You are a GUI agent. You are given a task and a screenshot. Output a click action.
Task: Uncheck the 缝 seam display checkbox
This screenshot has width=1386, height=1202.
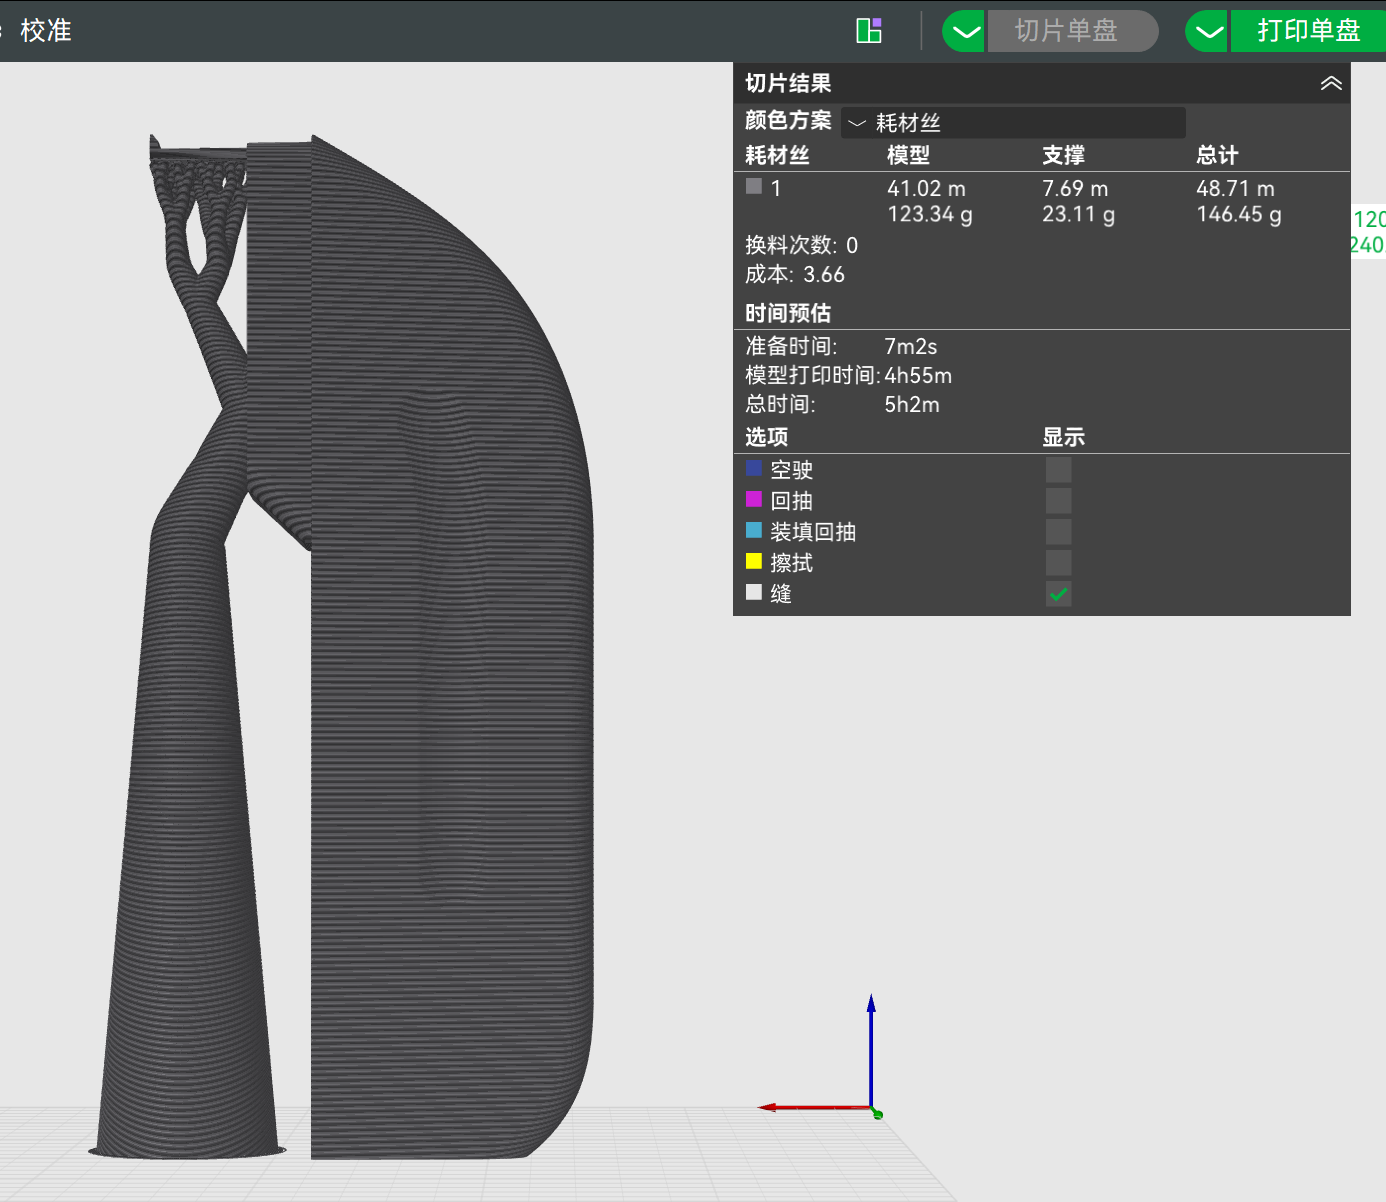pos(1058,594)
